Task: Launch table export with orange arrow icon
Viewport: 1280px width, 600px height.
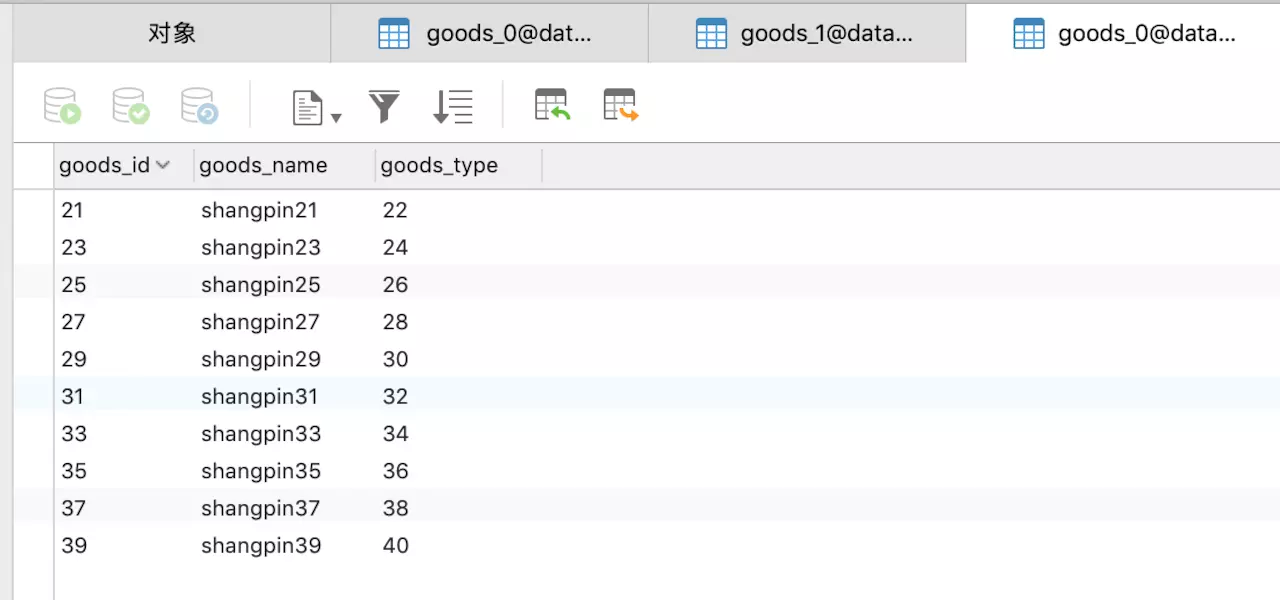Action: [621, 105]
